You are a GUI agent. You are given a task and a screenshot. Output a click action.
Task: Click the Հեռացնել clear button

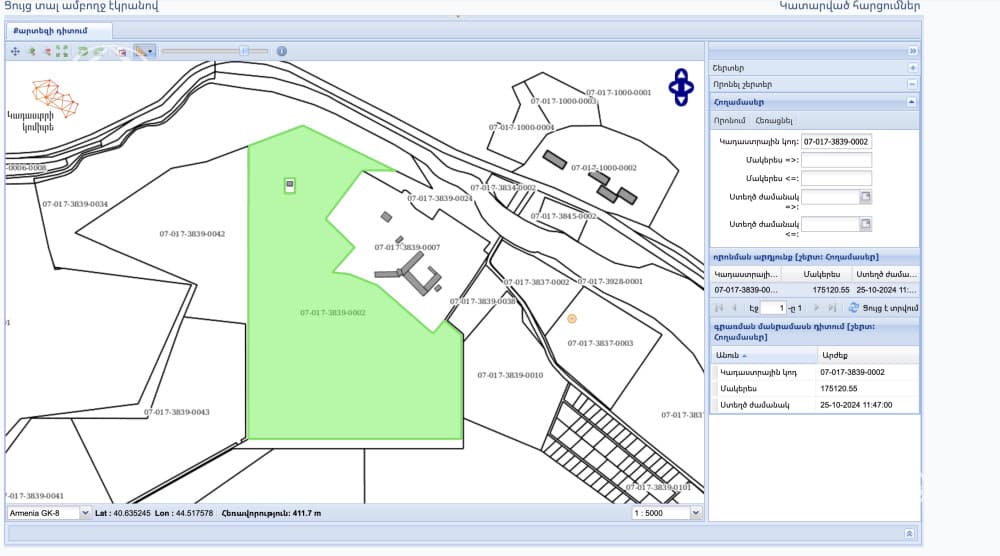coord(774,121)
